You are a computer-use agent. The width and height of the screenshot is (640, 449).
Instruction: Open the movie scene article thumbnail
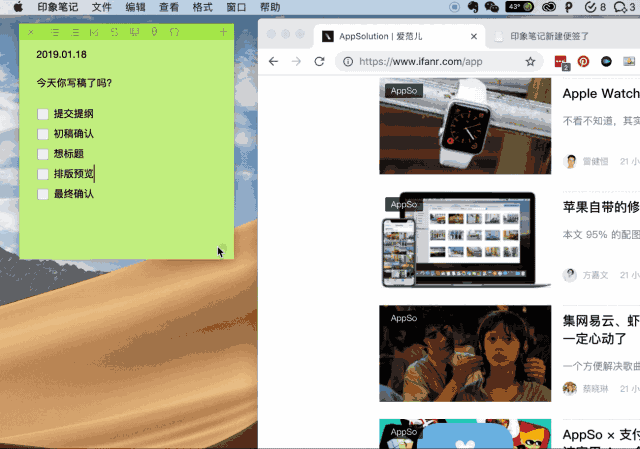[x=465, y=353]
